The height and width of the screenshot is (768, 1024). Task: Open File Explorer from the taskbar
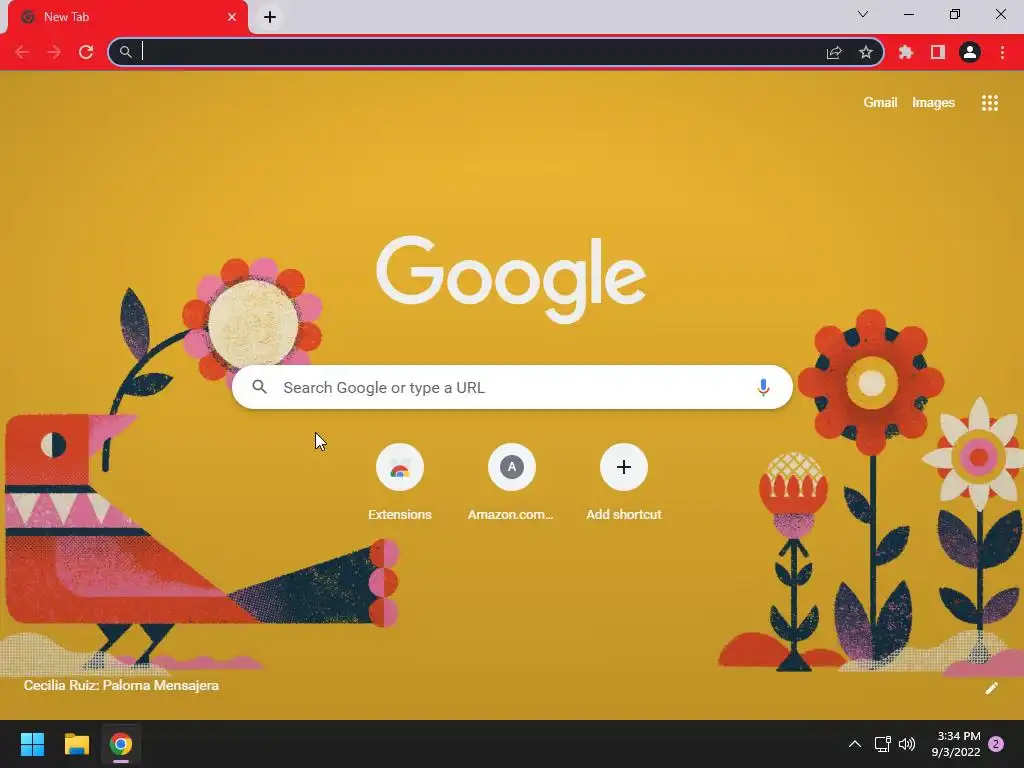click(76, 744)
